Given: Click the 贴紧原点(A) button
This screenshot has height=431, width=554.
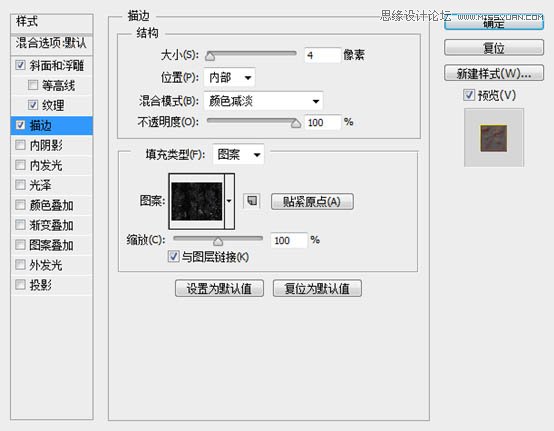Looking at the screenshot, I should tap(312, 201).
